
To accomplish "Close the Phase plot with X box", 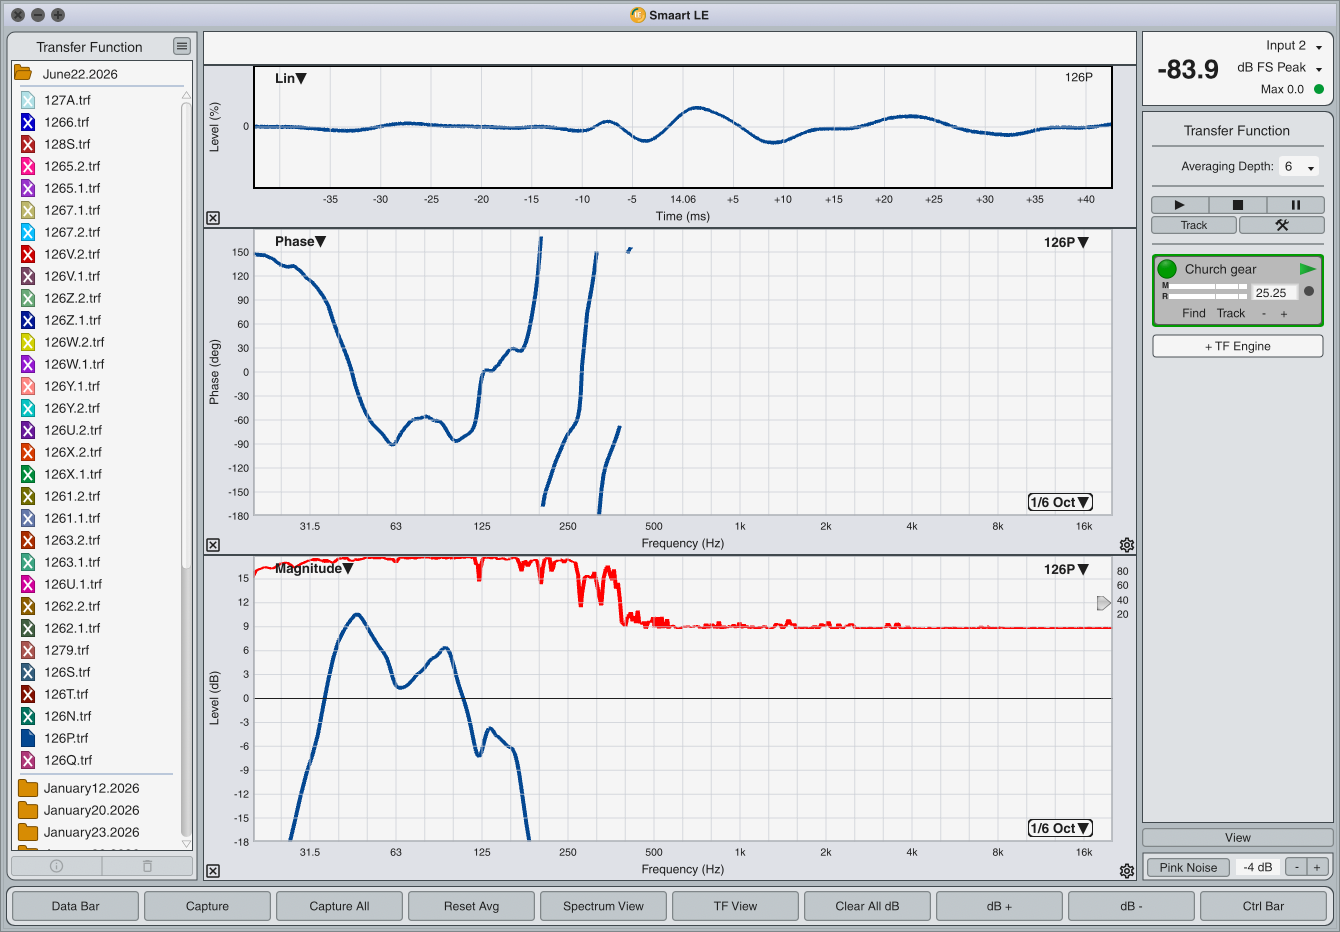I will coord(213,545).
